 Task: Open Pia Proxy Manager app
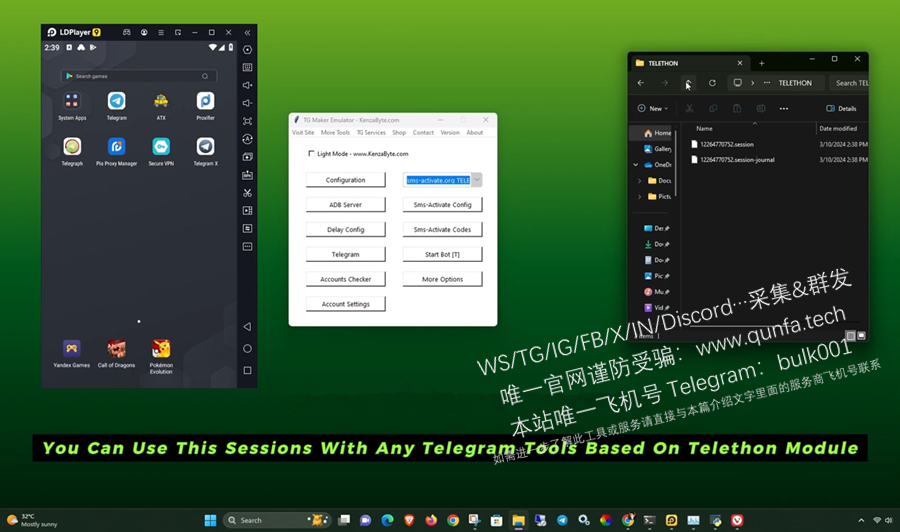(x=117, y=147)
